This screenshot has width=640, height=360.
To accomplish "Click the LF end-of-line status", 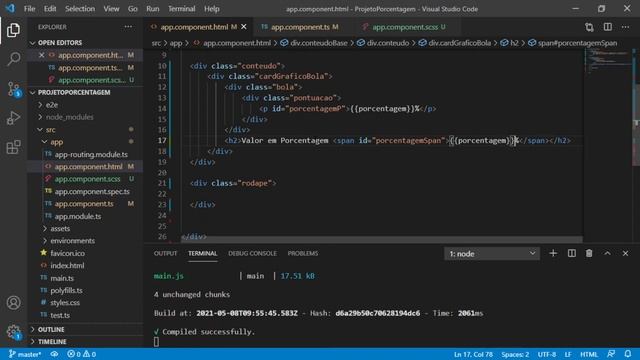I will [568, 354].
